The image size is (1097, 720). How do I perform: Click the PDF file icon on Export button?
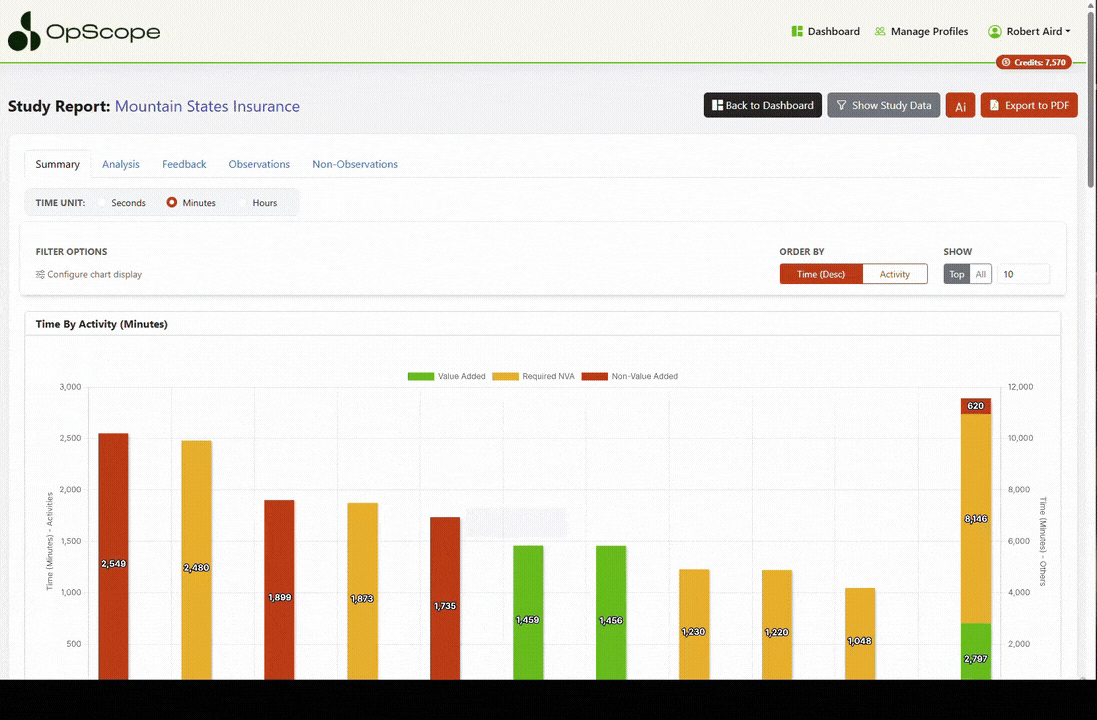(x=994, y=106)
